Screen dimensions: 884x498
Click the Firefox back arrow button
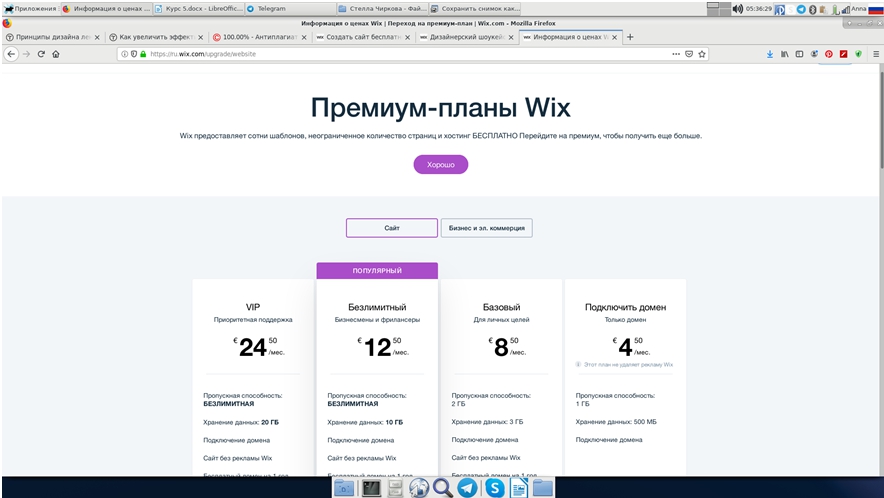11,54
